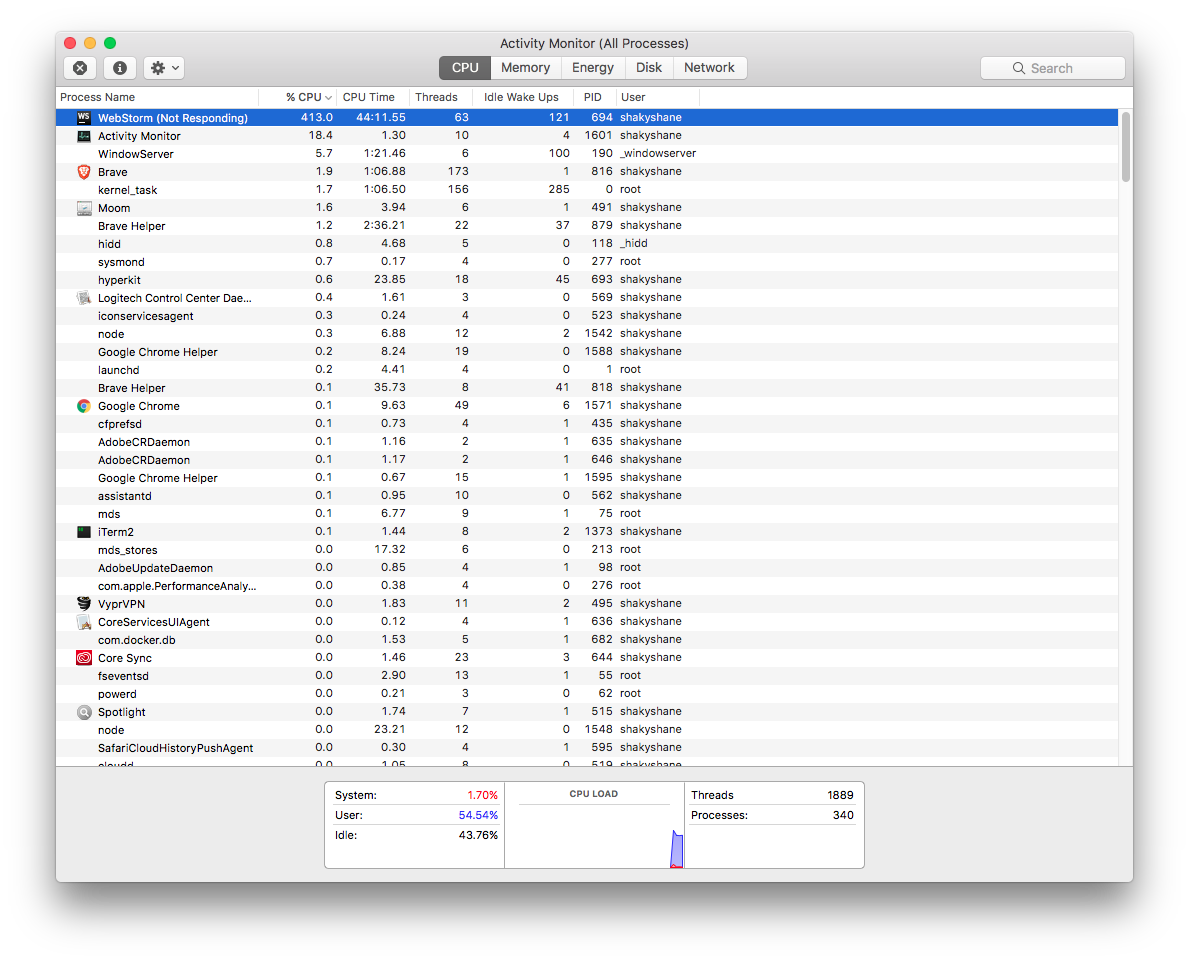Select the mds process row
1189x962 pixels.
click(587, 514)
